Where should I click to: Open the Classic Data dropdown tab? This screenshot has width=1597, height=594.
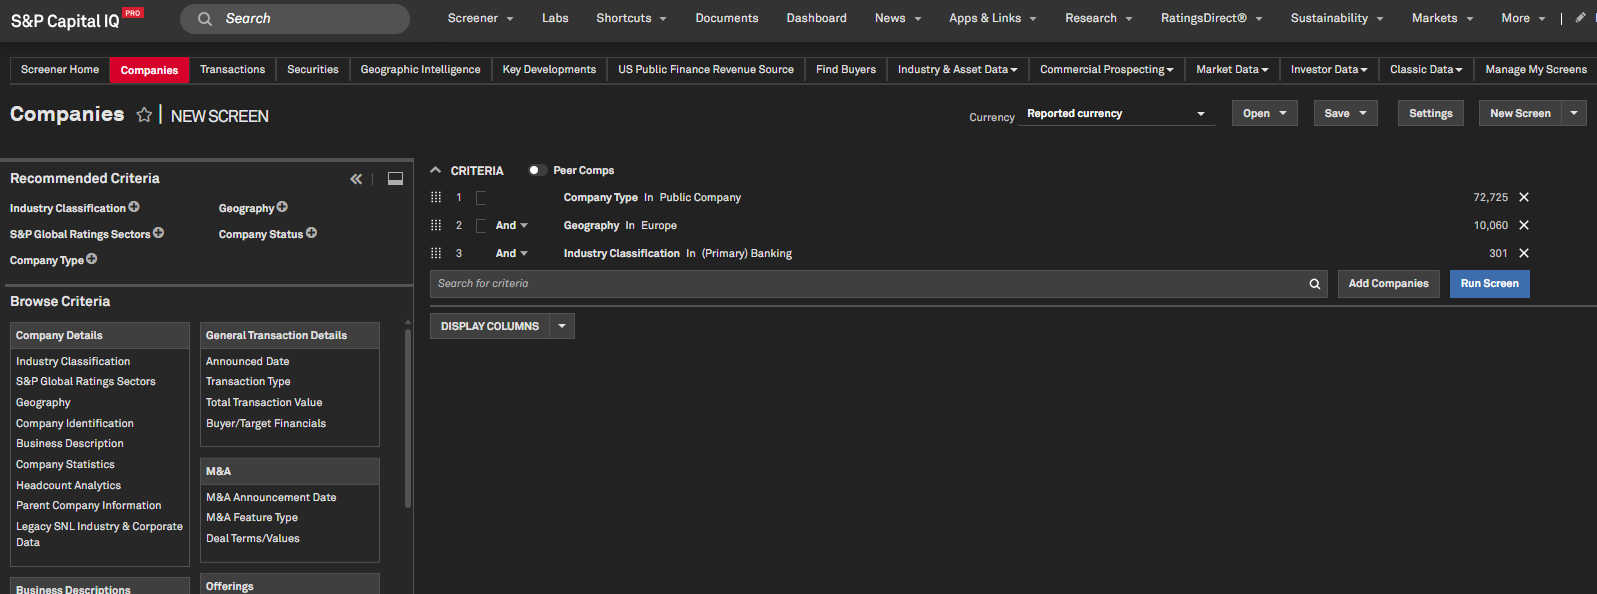(x=1426, y=69)
